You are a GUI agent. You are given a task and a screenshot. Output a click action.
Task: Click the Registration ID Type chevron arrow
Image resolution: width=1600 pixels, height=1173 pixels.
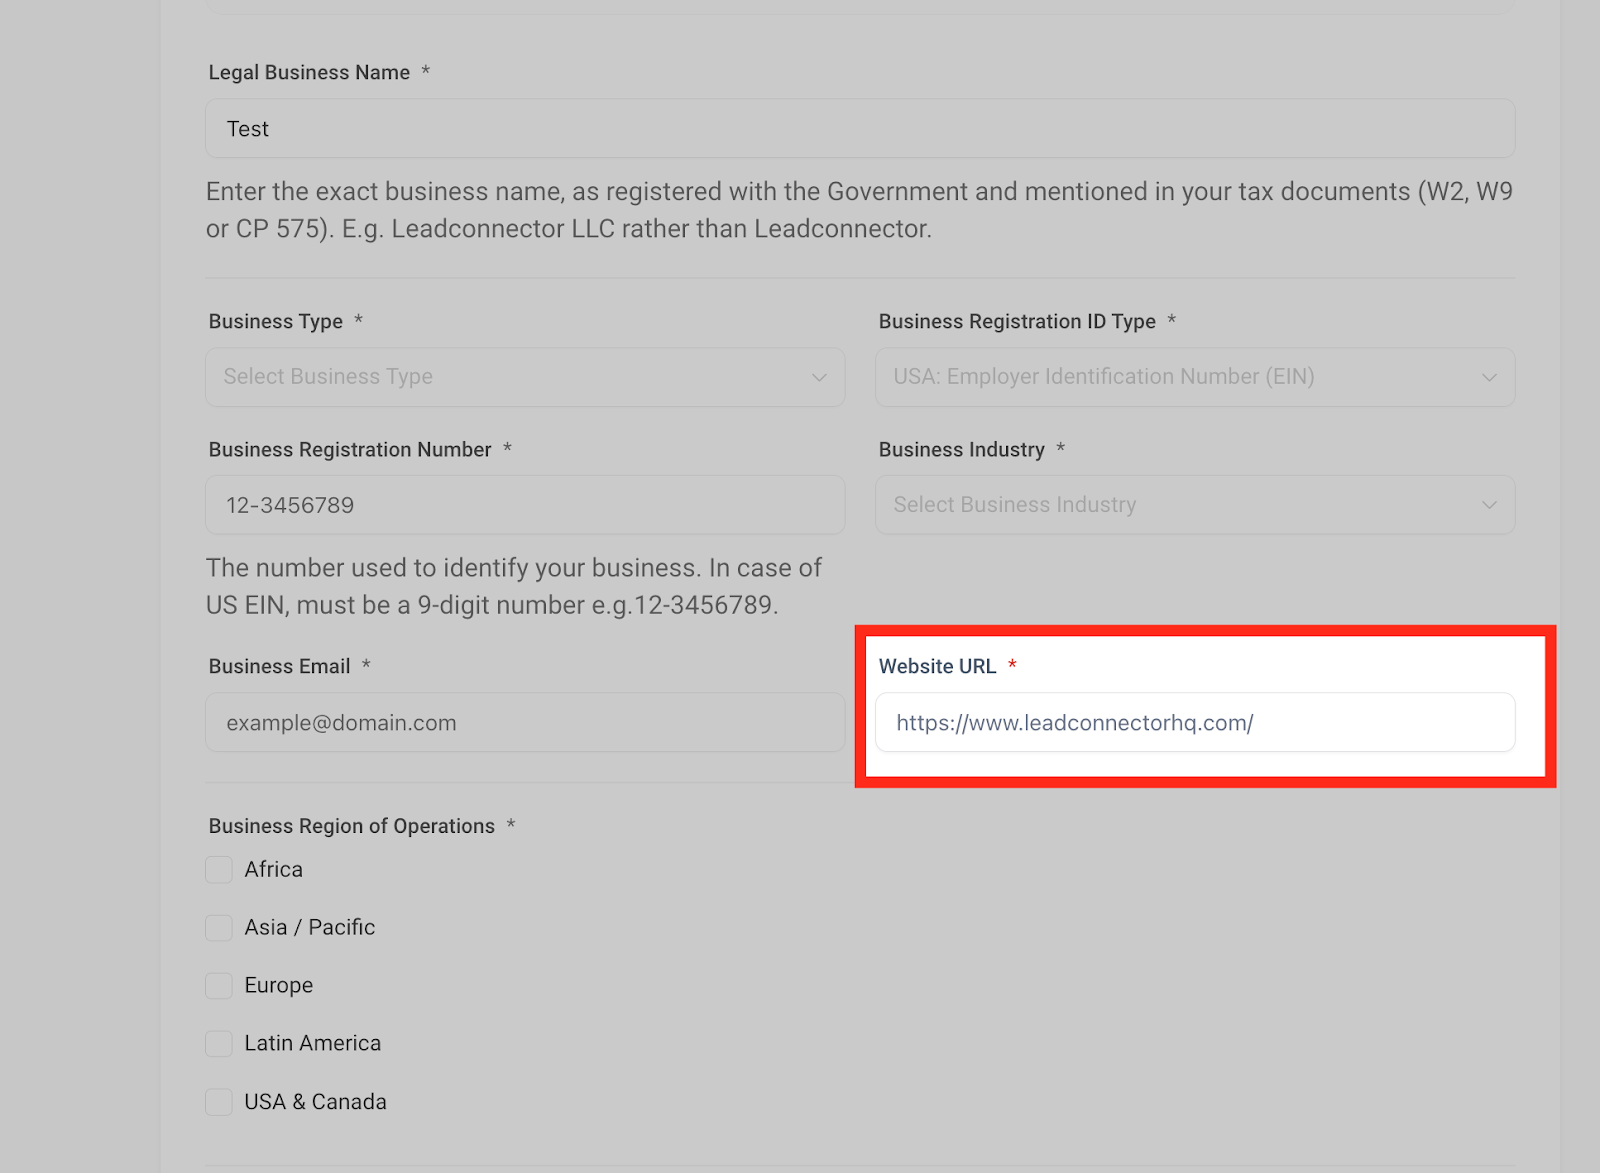click(1489, 377)
